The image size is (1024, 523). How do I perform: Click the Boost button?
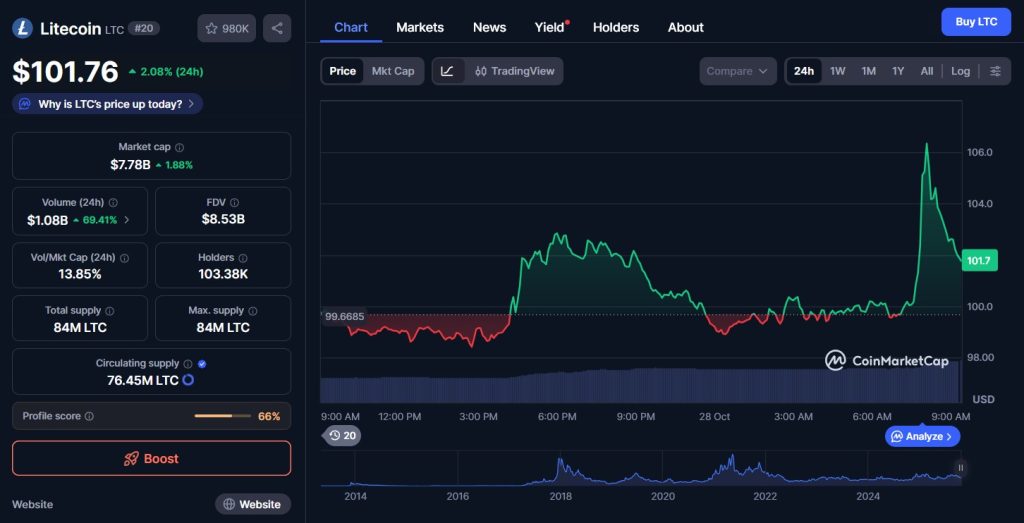tap(151, 458)
